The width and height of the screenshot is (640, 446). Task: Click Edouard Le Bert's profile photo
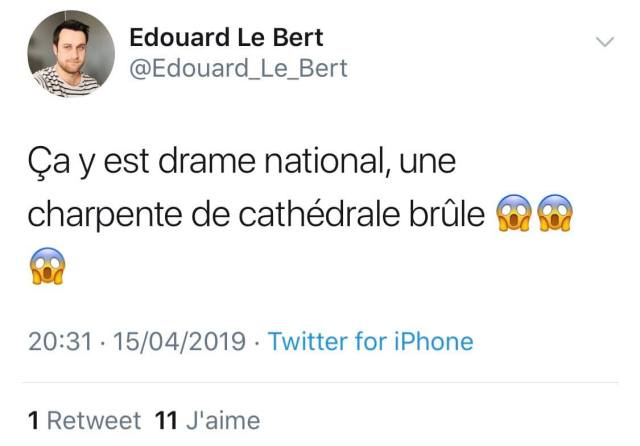point(71,54)
